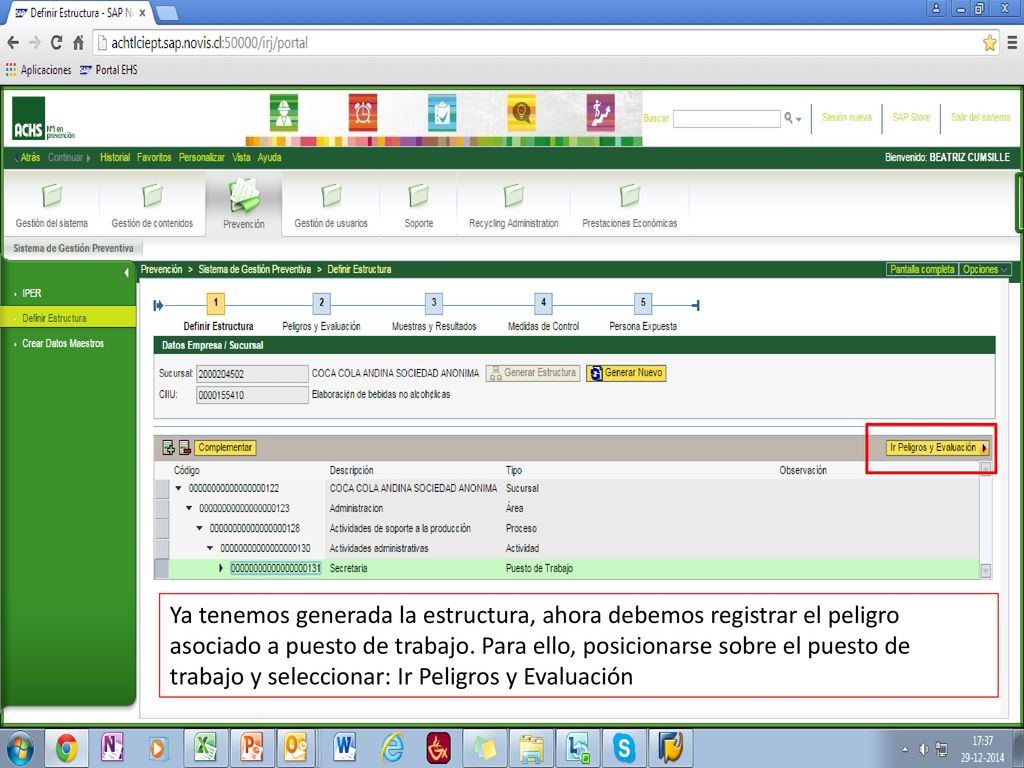Select row marker for Administracion row
The image size is (1024, 768).
pos(161,508)
